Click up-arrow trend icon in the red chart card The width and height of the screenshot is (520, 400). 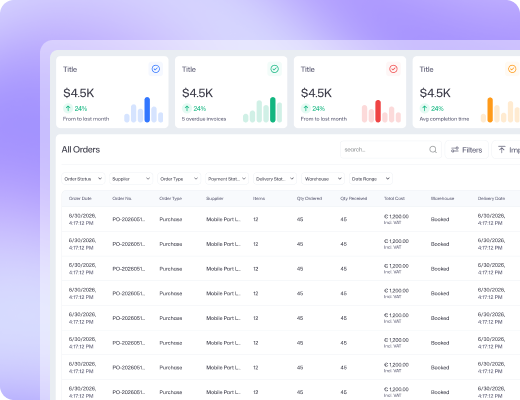306,108
